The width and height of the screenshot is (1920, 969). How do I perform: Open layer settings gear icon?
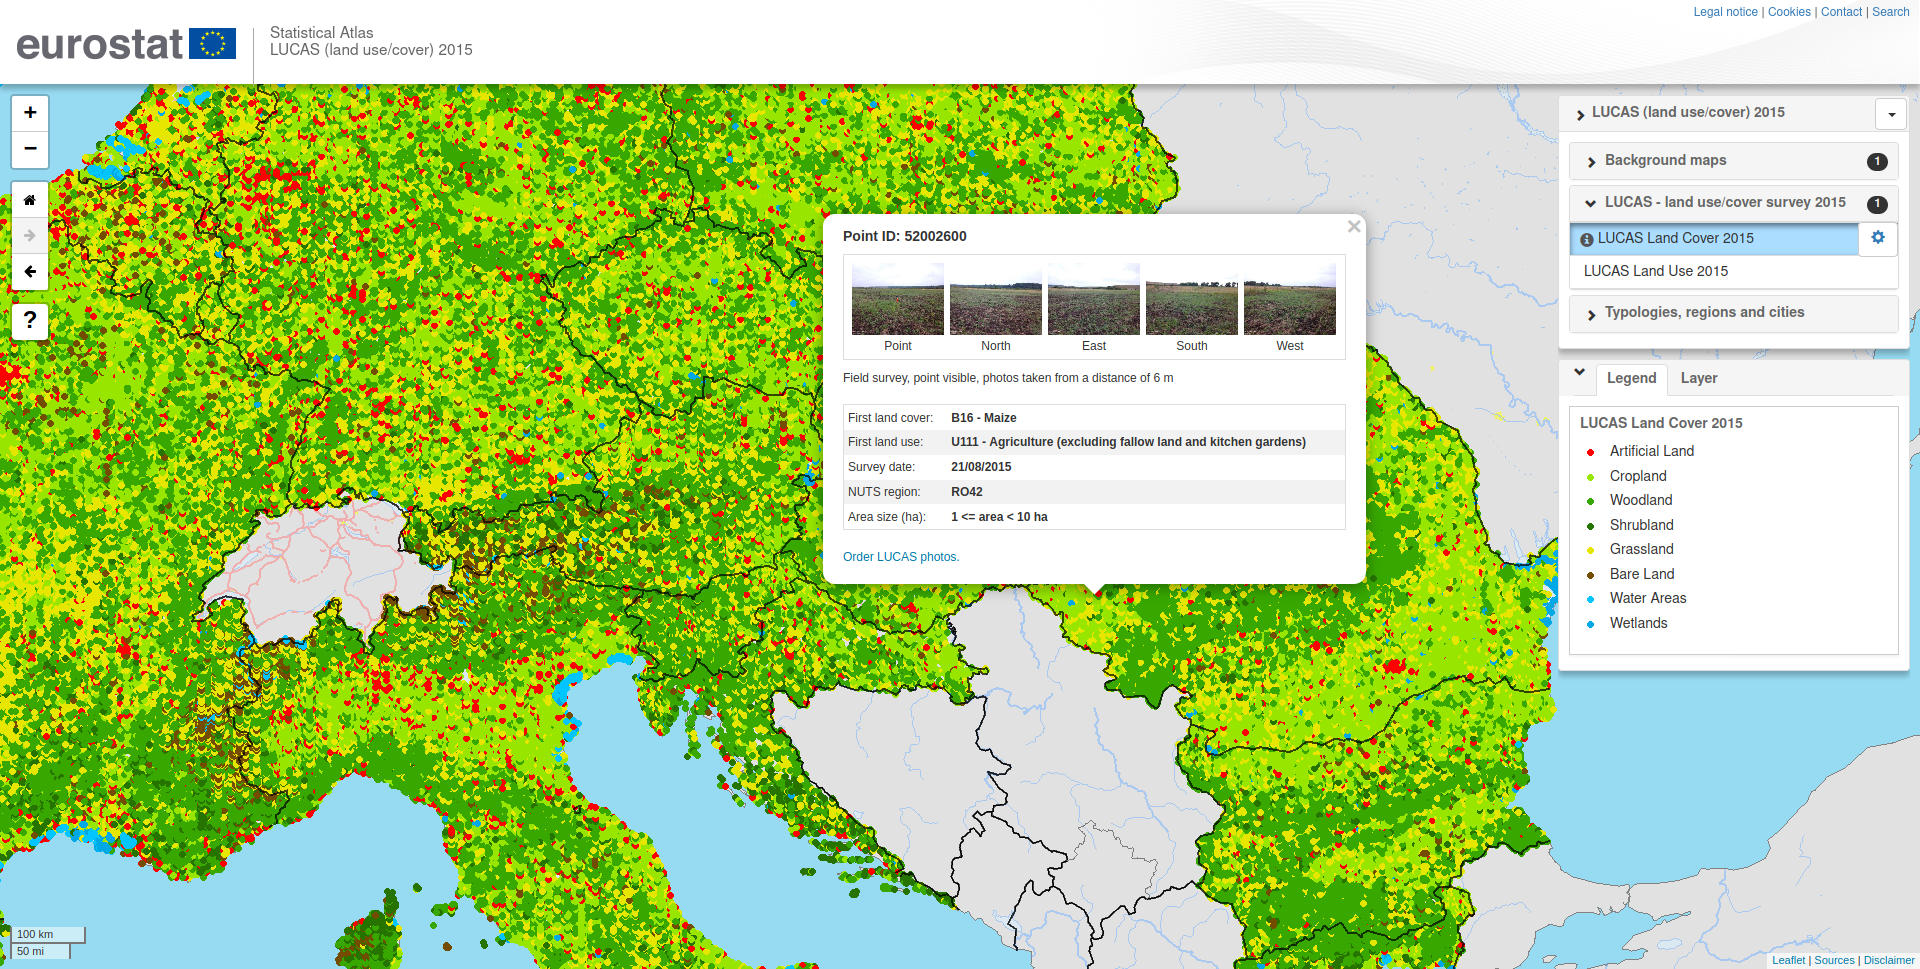(1878, 238)
